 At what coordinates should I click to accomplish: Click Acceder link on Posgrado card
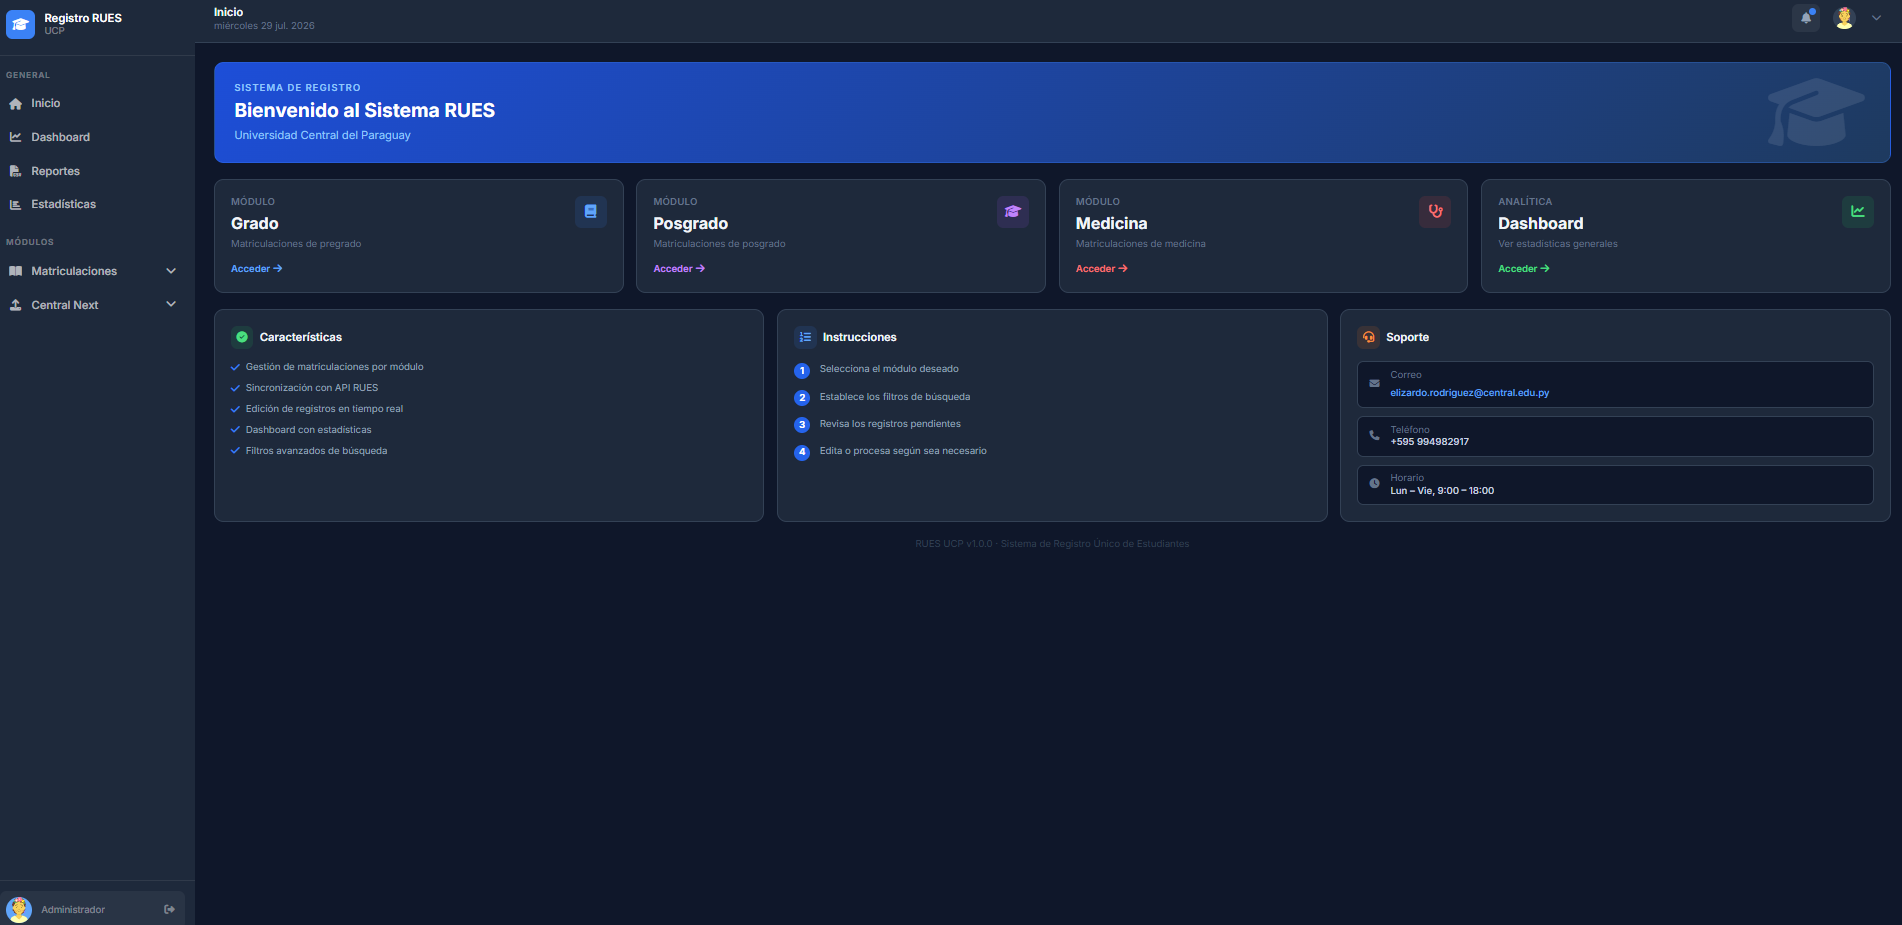coord(679,269)
